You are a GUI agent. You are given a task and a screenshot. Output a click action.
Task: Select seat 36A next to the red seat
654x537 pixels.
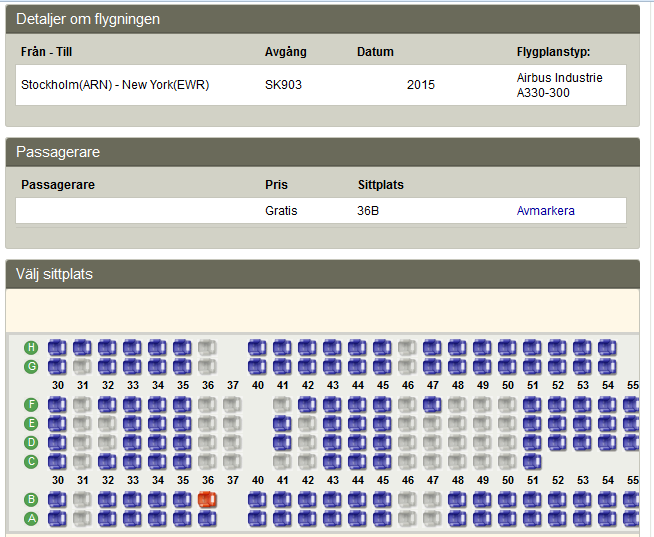point(207,517)
